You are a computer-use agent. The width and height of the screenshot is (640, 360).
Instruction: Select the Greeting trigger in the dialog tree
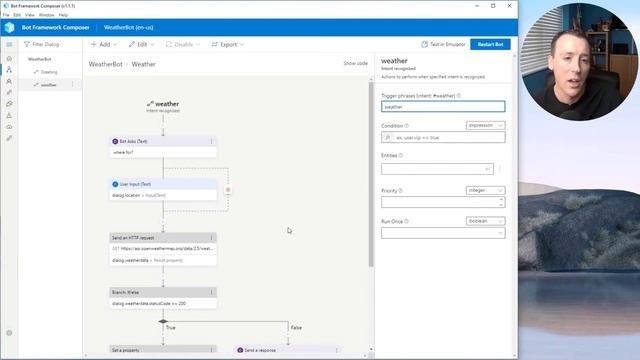click(x=49, y=72)
